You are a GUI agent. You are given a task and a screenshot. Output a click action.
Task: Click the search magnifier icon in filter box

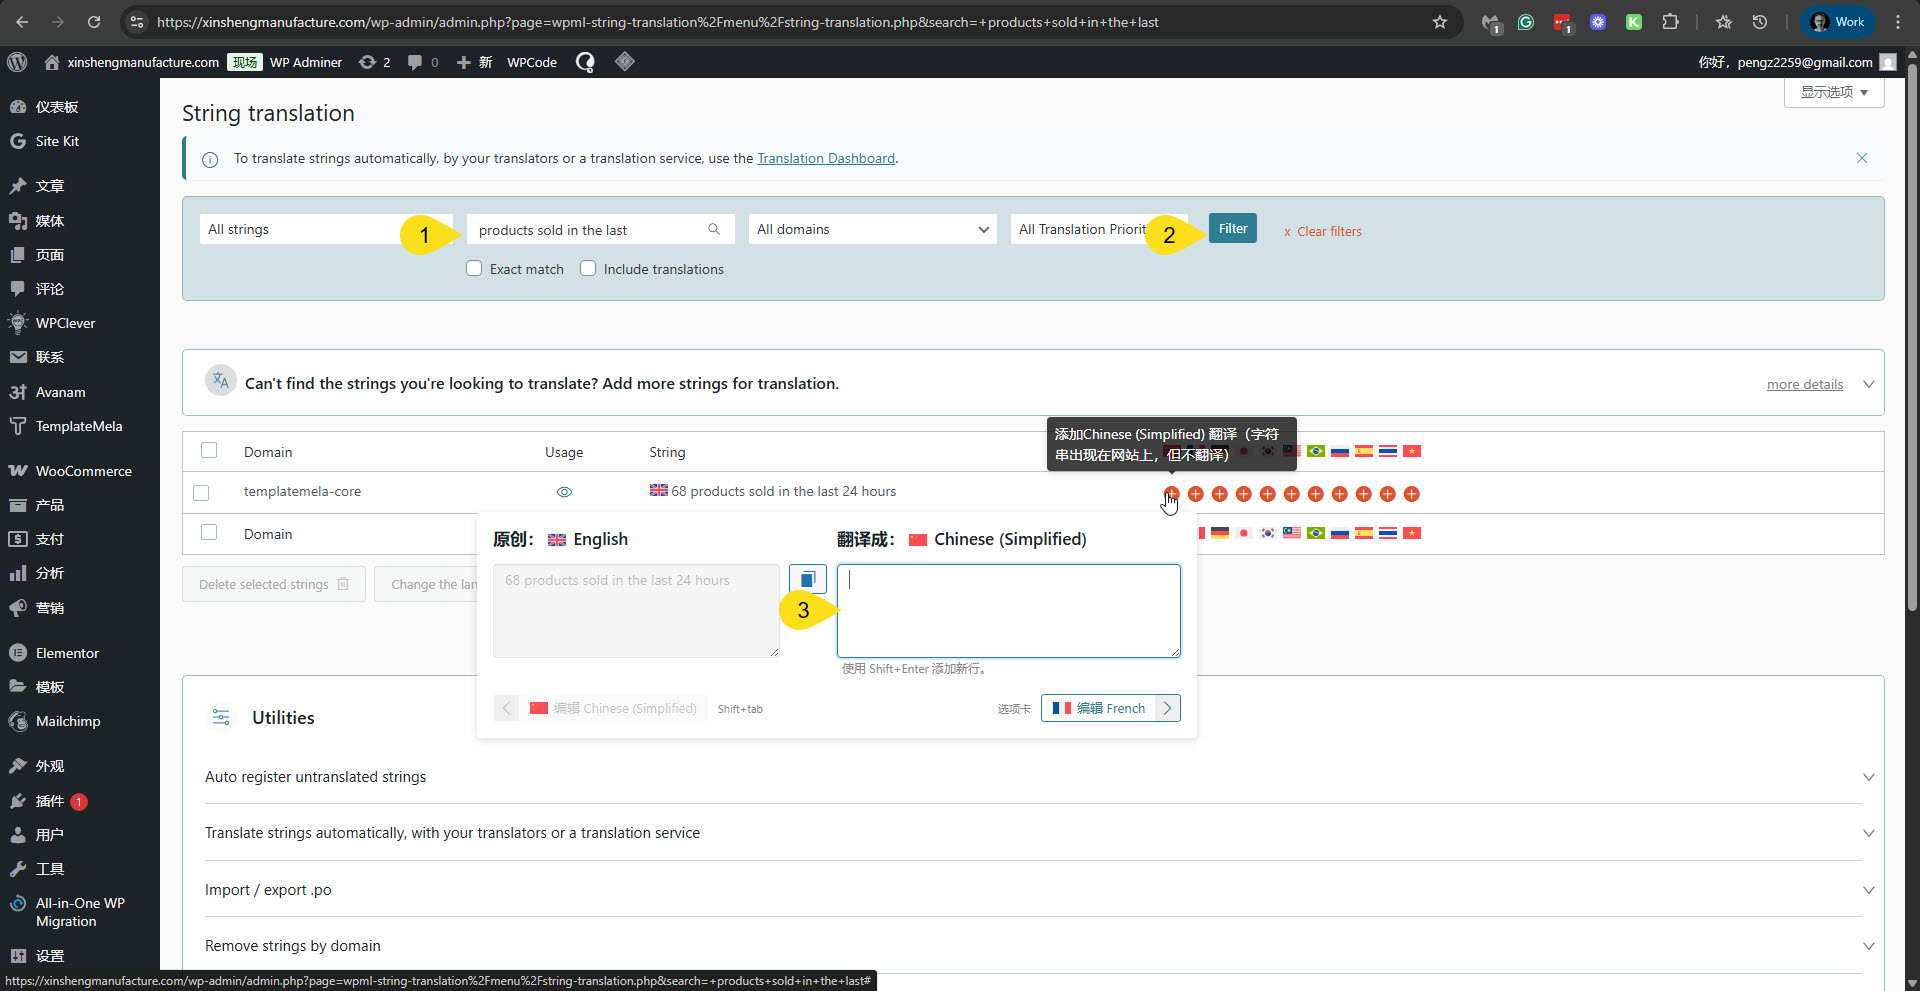coord(714,229)
